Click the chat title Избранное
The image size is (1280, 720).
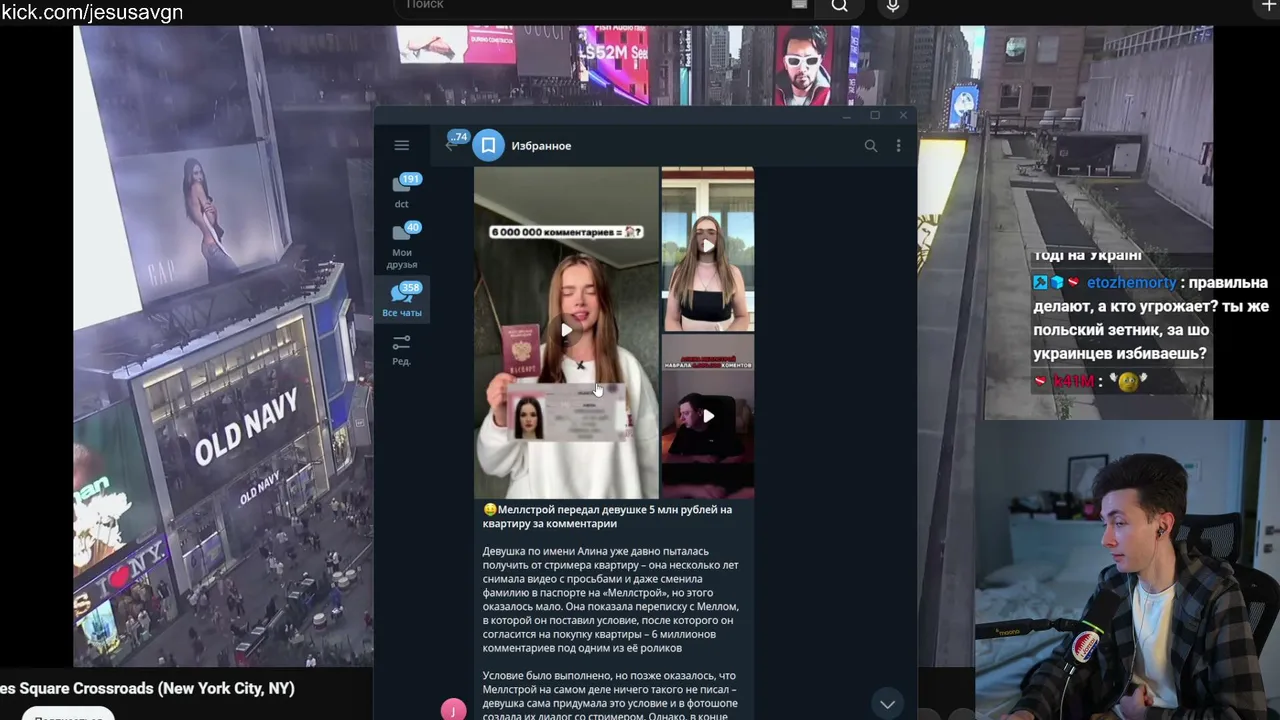point(541,146)
